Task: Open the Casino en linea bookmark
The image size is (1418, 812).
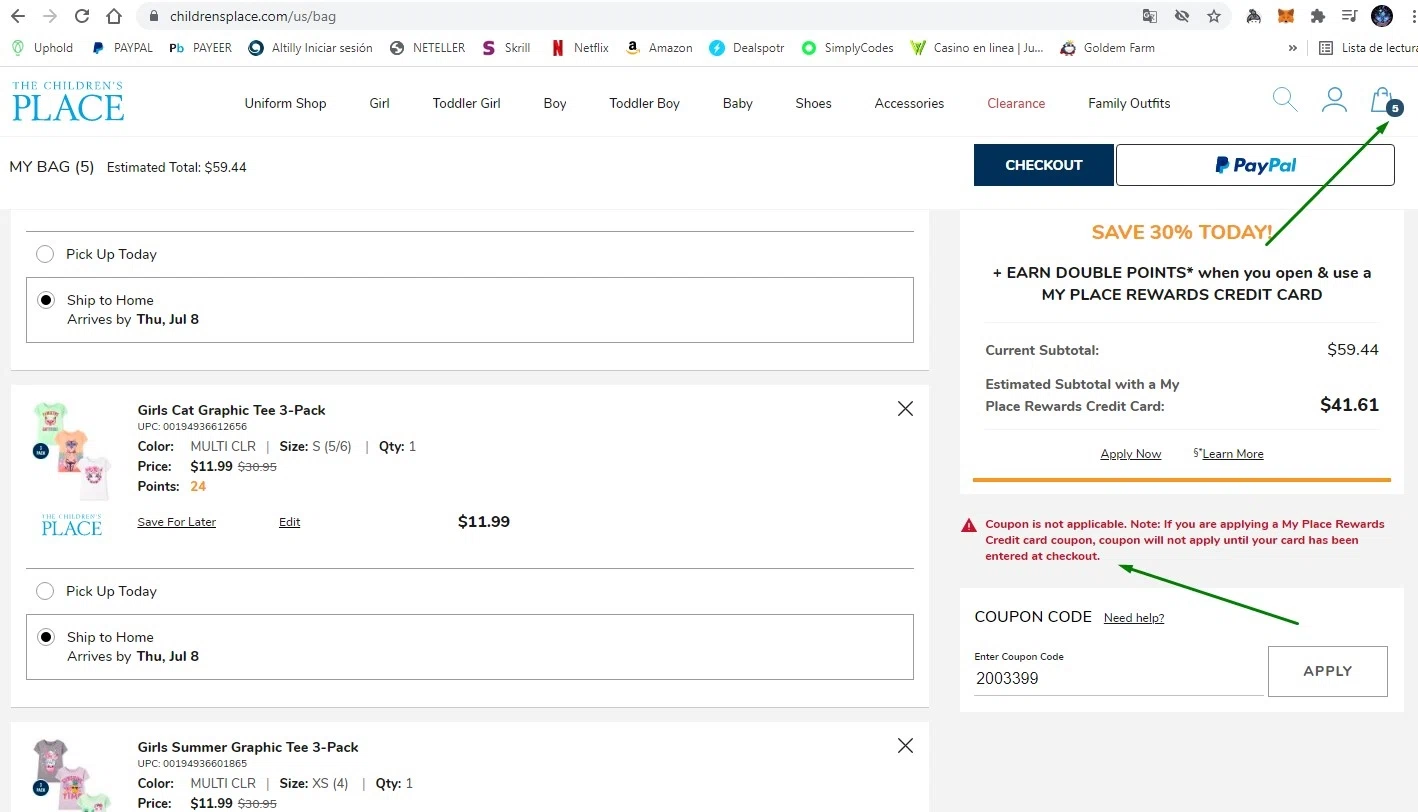Action: click(x=977, y=47)
